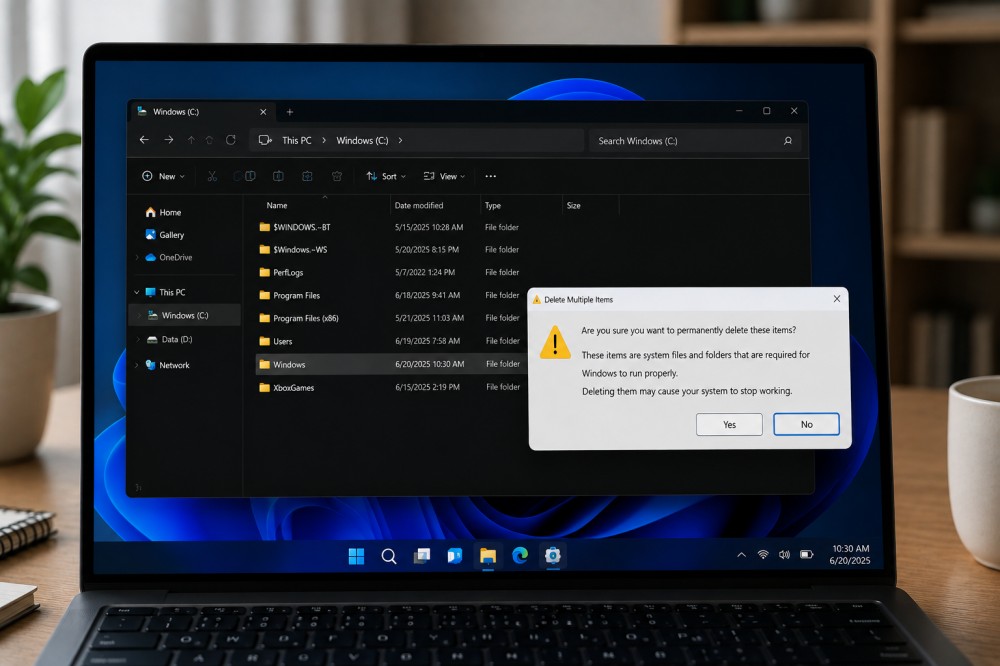Select the Windows folder row

[x=390, y=364]
